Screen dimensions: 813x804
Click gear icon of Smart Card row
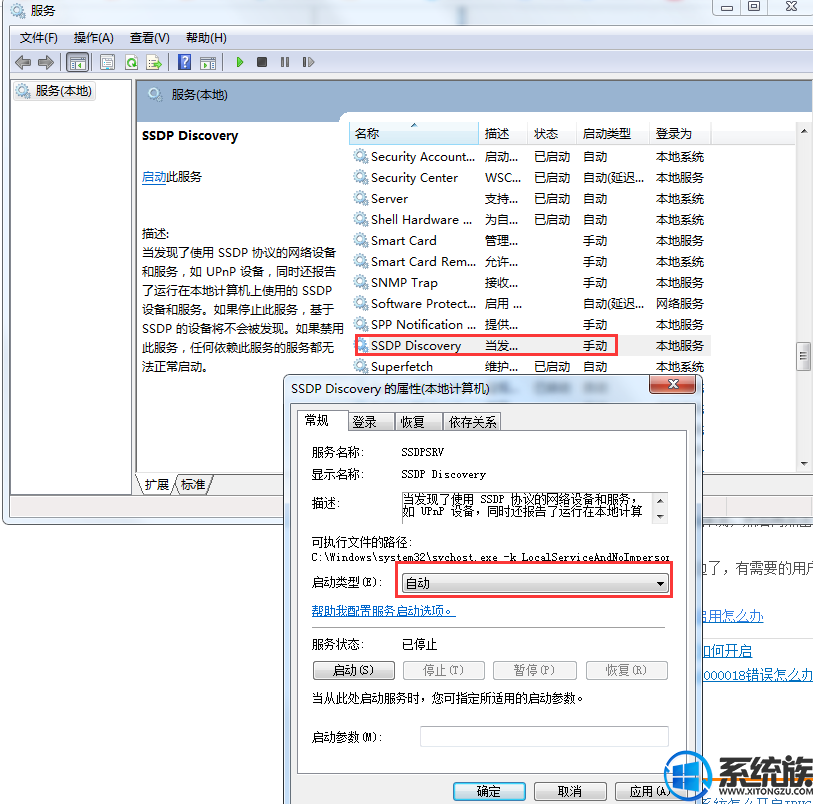tap(360, 240)
